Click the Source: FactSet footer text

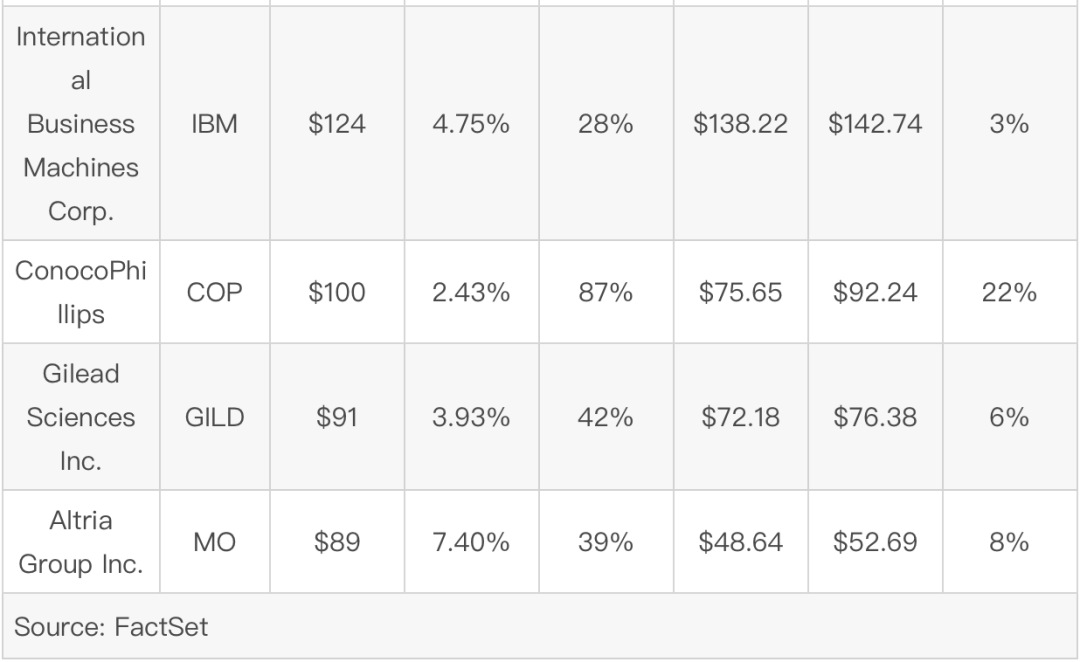pyautogui.click(x=111, y=627)
